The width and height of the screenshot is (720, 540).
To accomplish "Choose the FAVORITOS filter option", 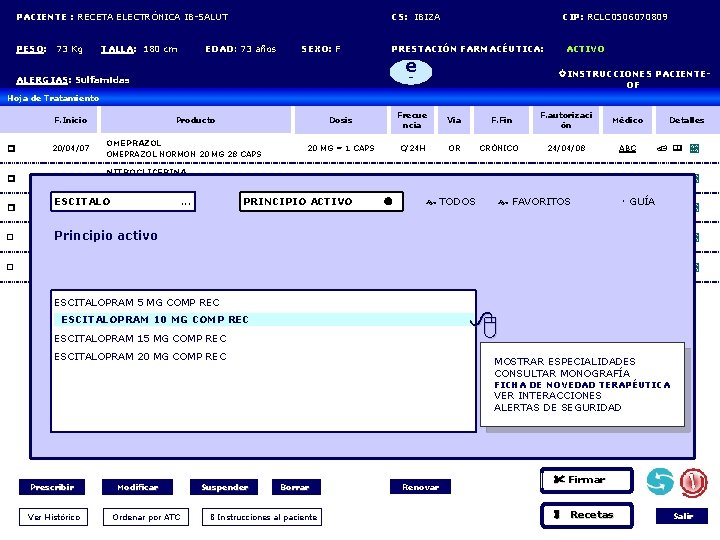I will click(534, 201).
